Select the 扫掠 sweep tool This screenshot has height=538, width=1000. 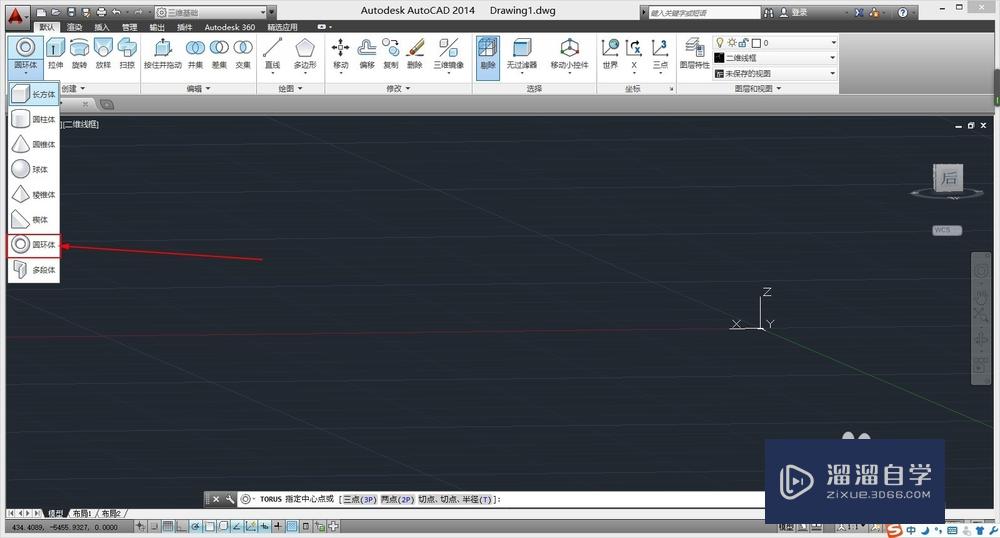(x=127, y=54)
